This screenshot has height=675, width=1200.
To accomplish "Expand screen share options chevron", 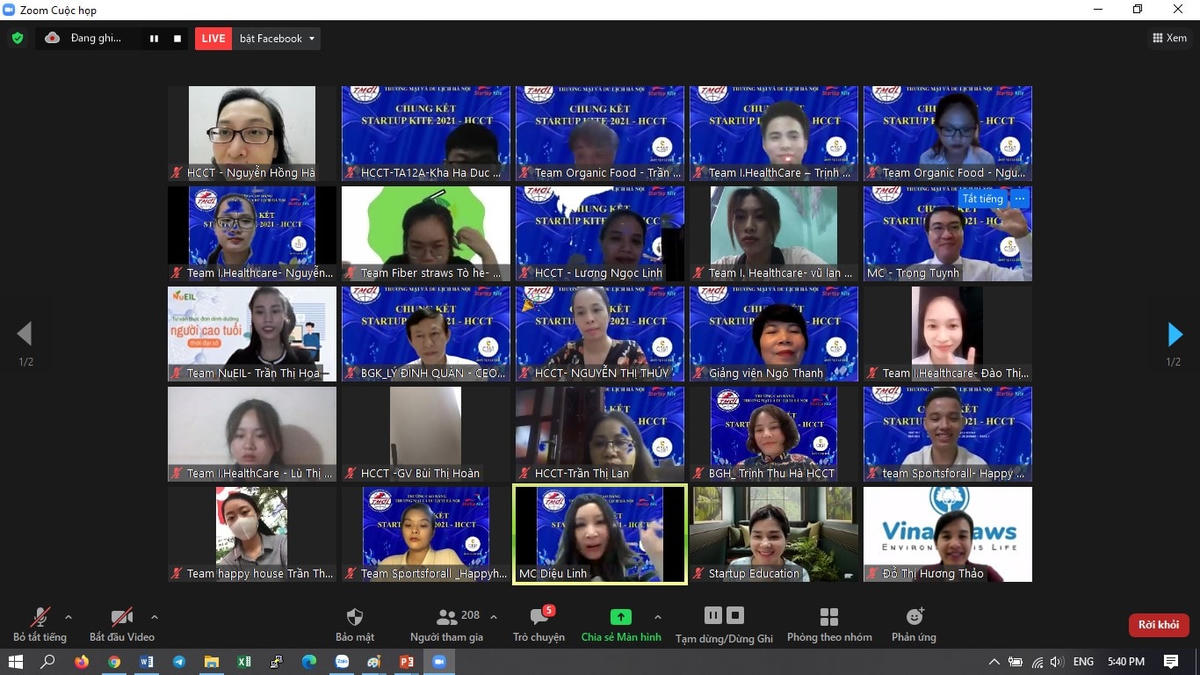I will tap(658, 615).
